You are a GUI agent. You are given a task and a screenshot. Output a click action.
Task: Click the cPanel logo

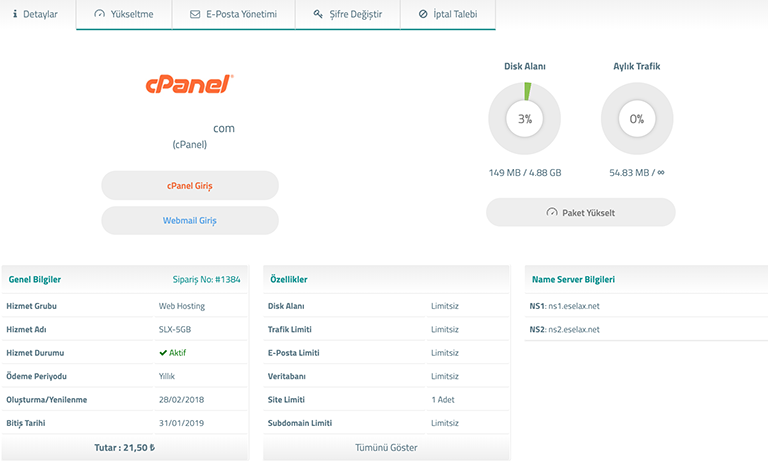(x=190, y=84)
